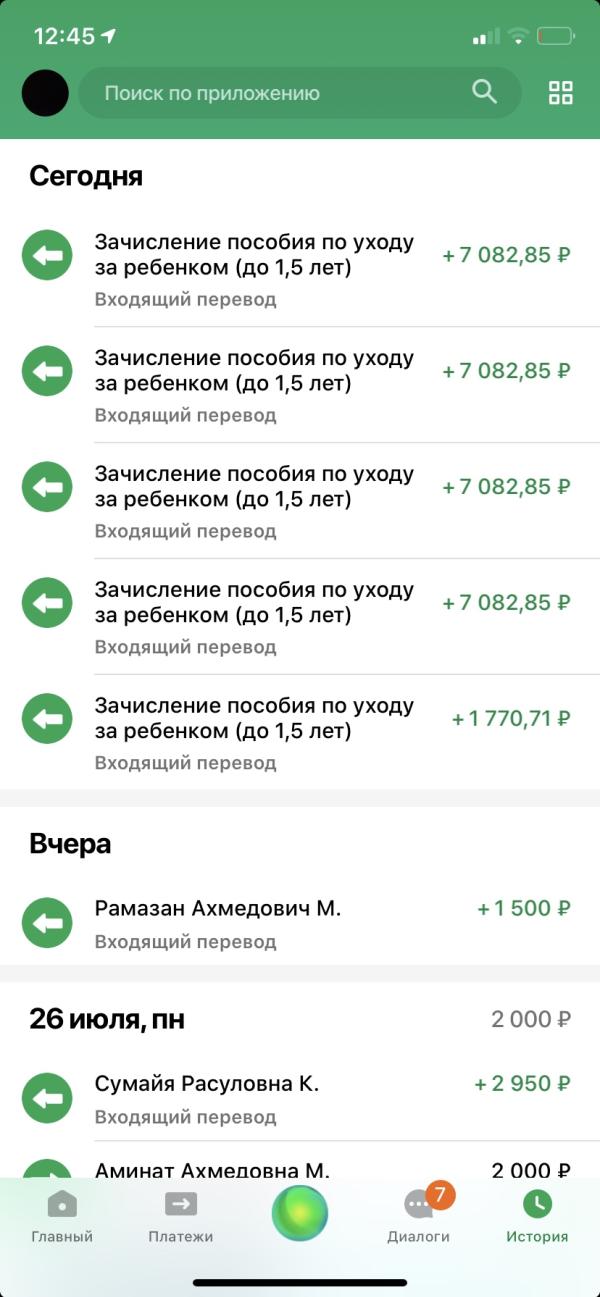Viewport: 600px width, 1297px height.
Task: Tap the Платежи arrow icon
Action: point(181,1204)
